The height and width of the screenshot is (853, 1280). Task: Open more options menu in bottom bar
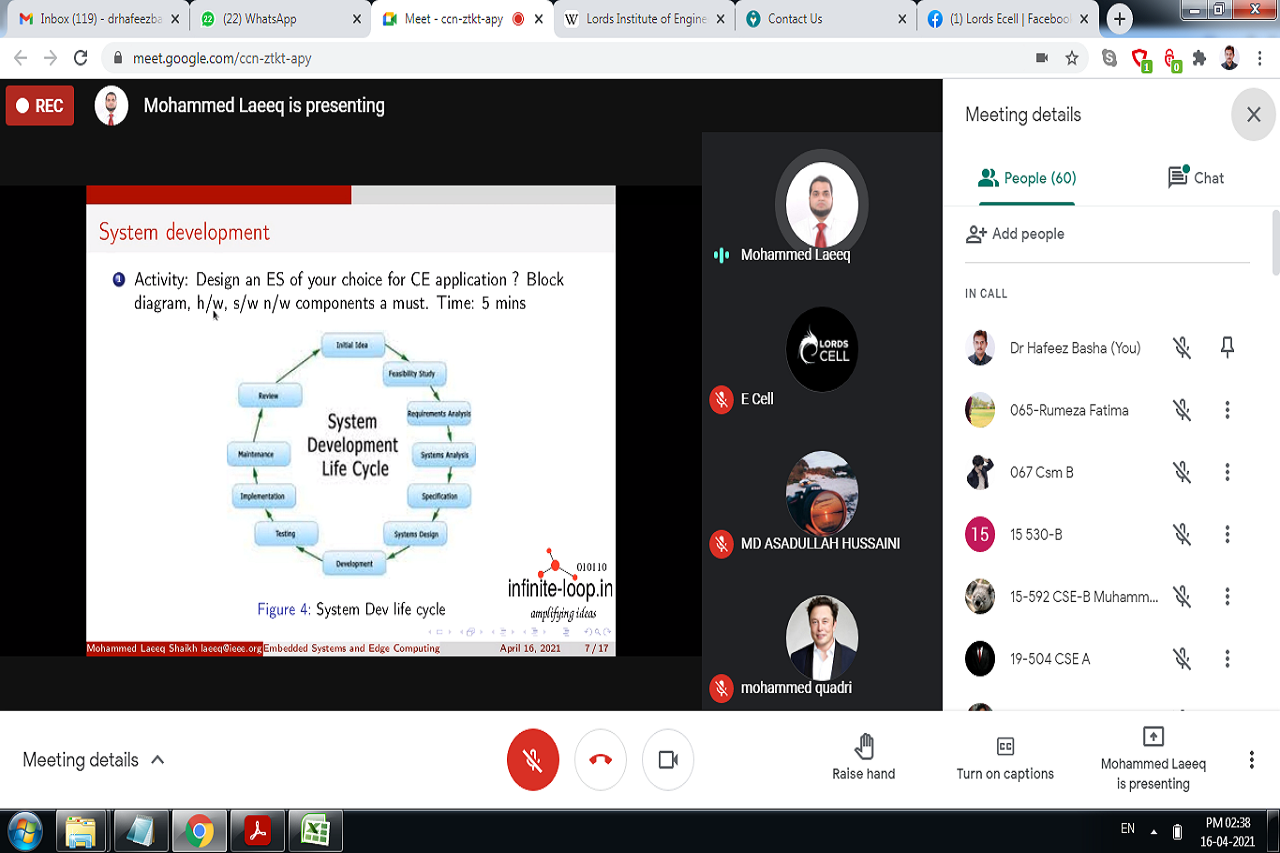point(1251,760)
